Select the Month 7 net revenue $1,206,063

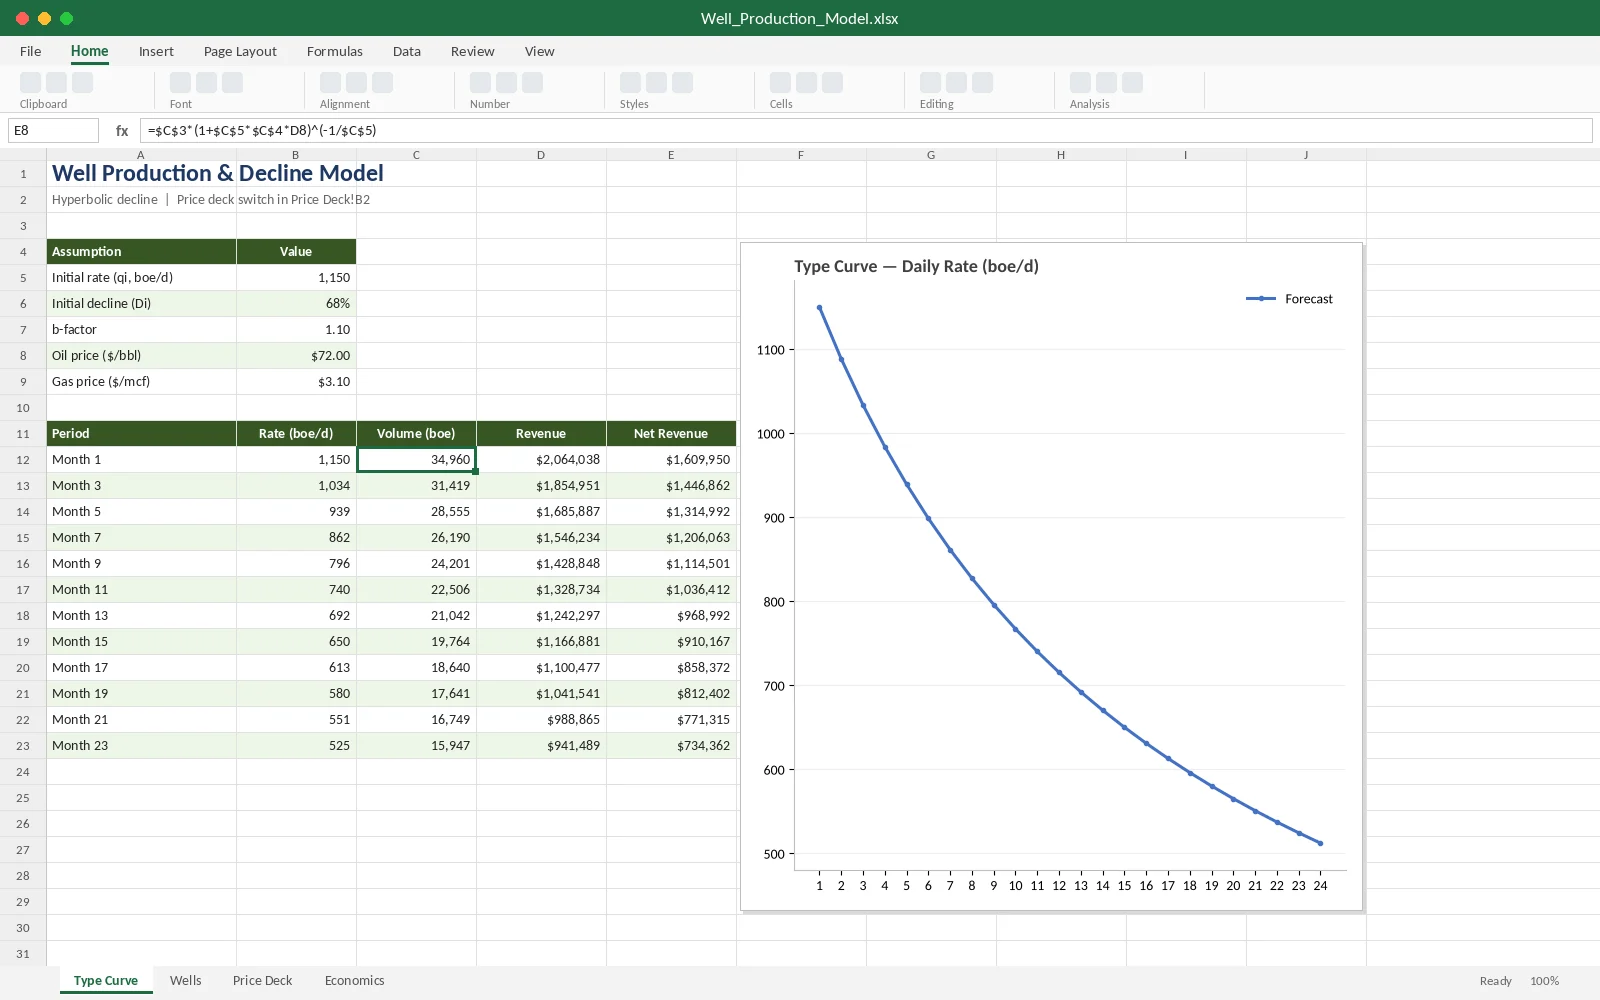tap(671, 538)
